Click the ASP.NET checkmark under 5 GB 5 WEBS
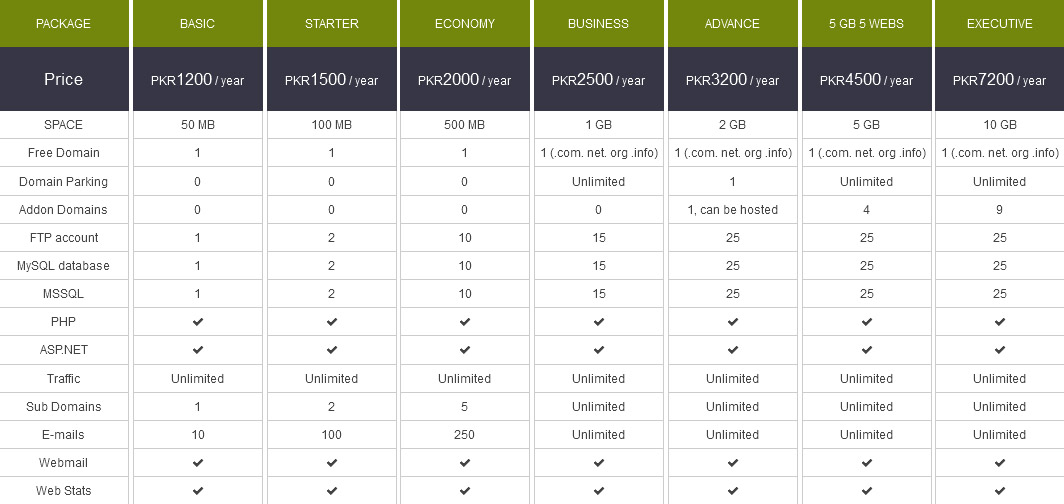This screenshot has width=1064, height=504. click(867, 350)
